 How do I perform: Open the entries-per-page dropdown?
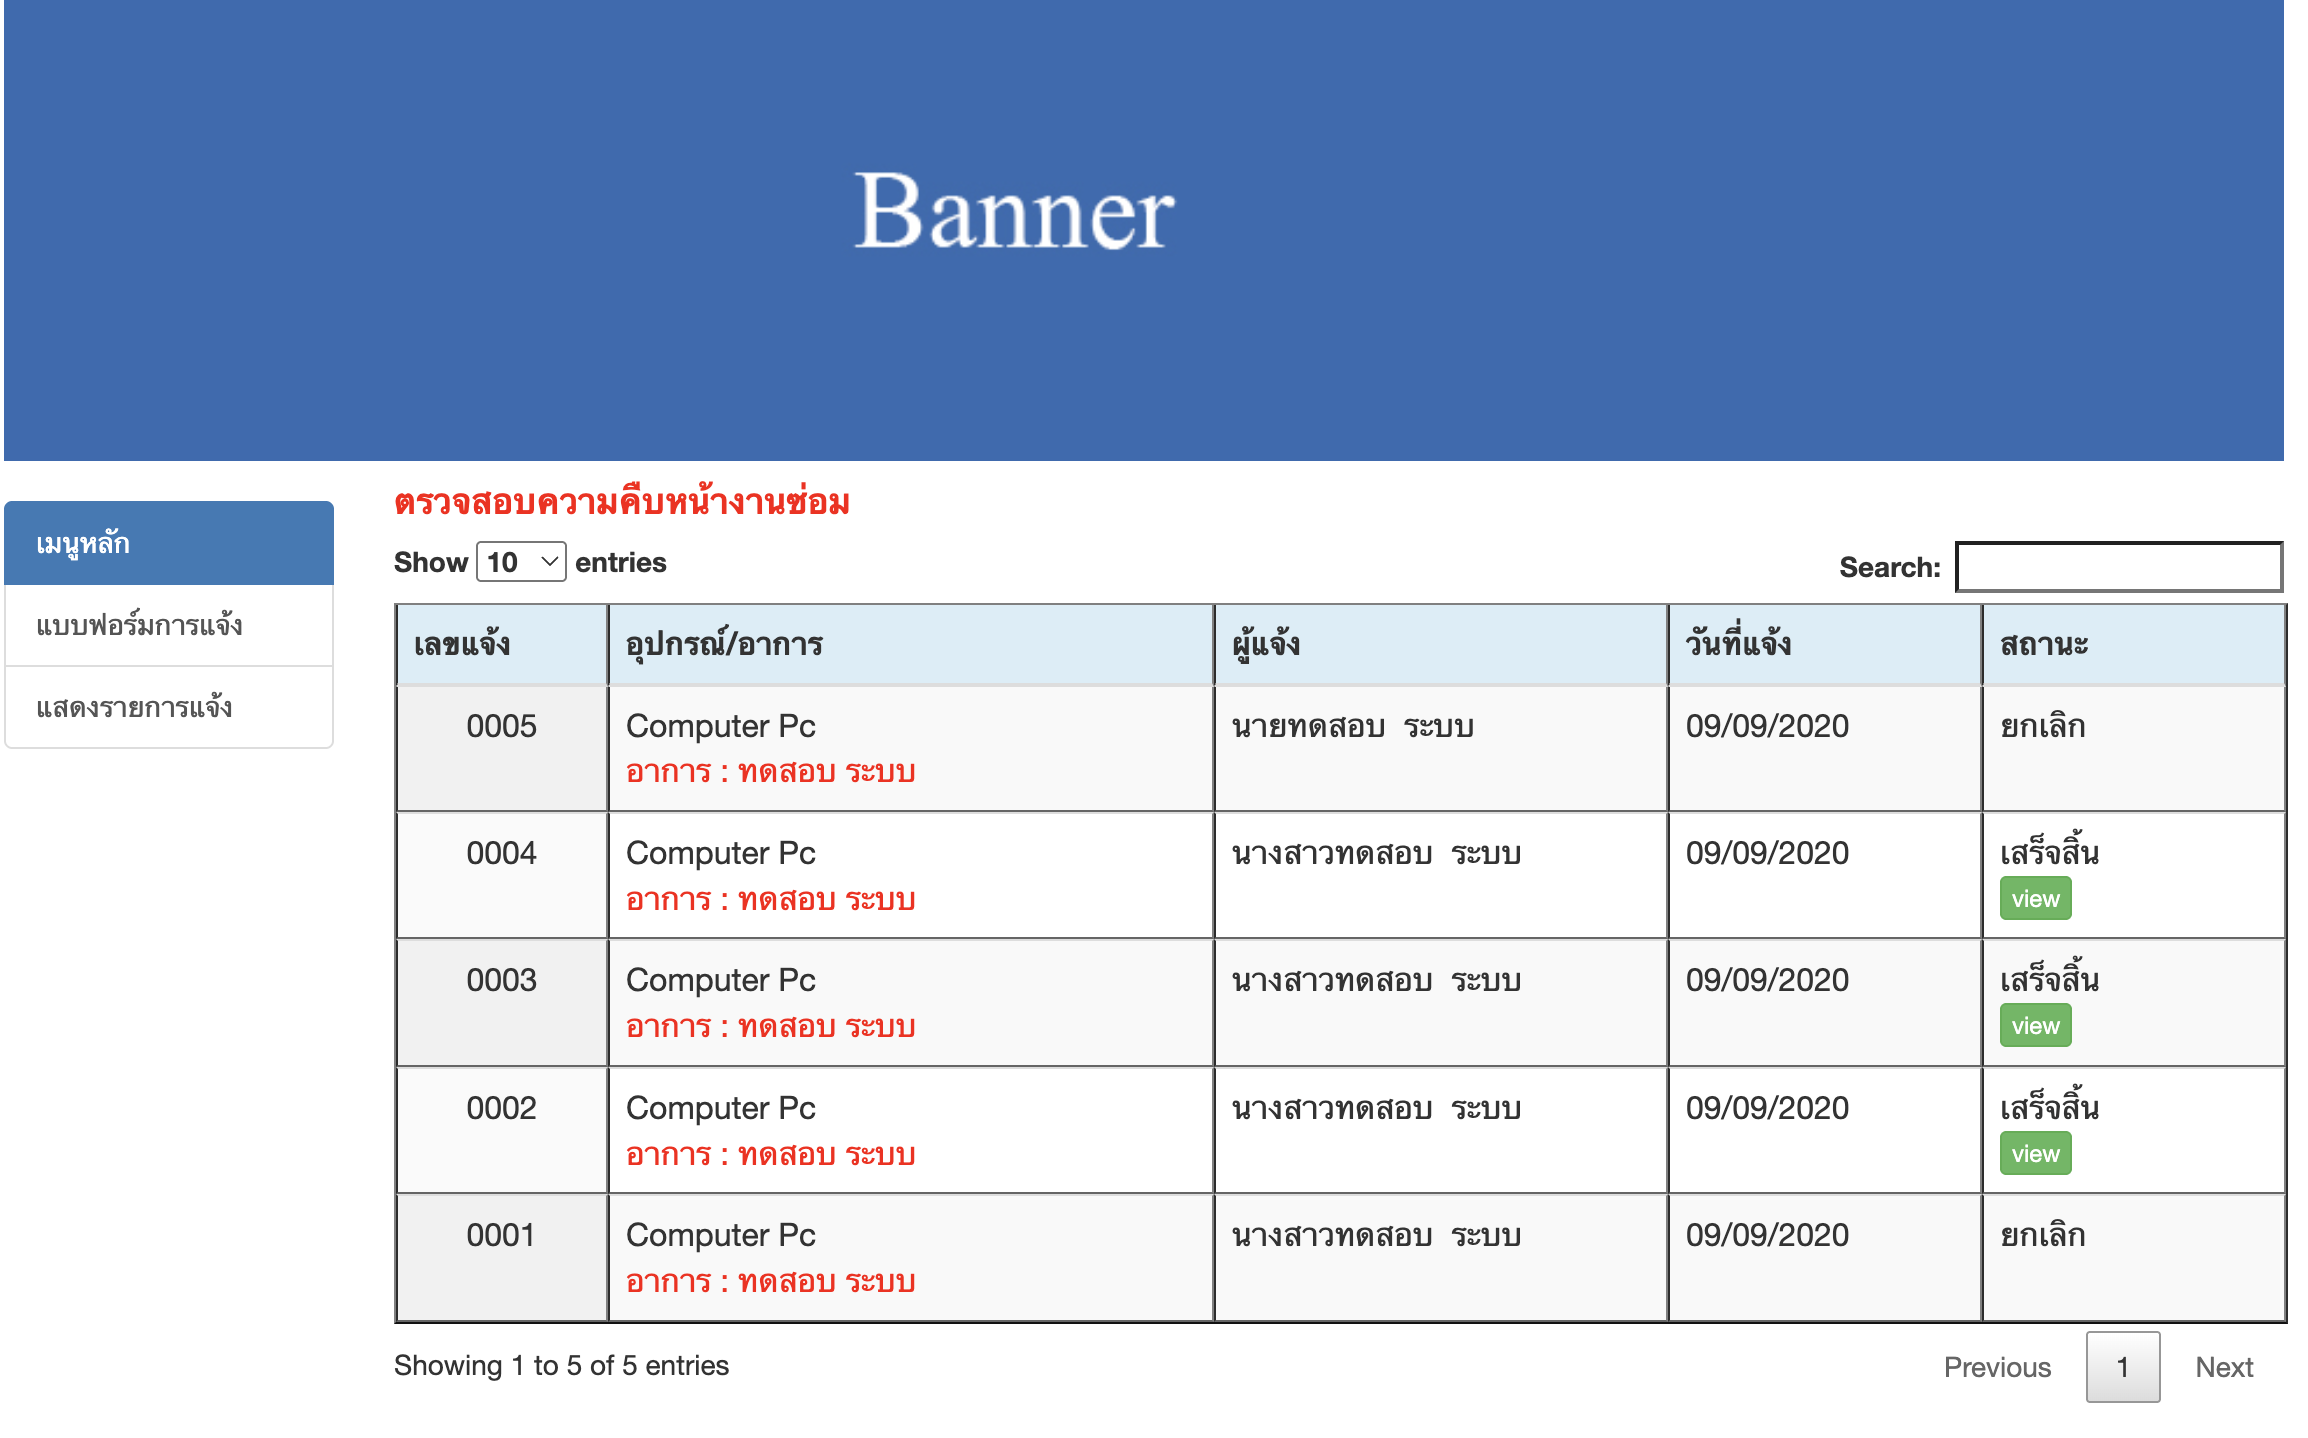[x=521, y=562]
